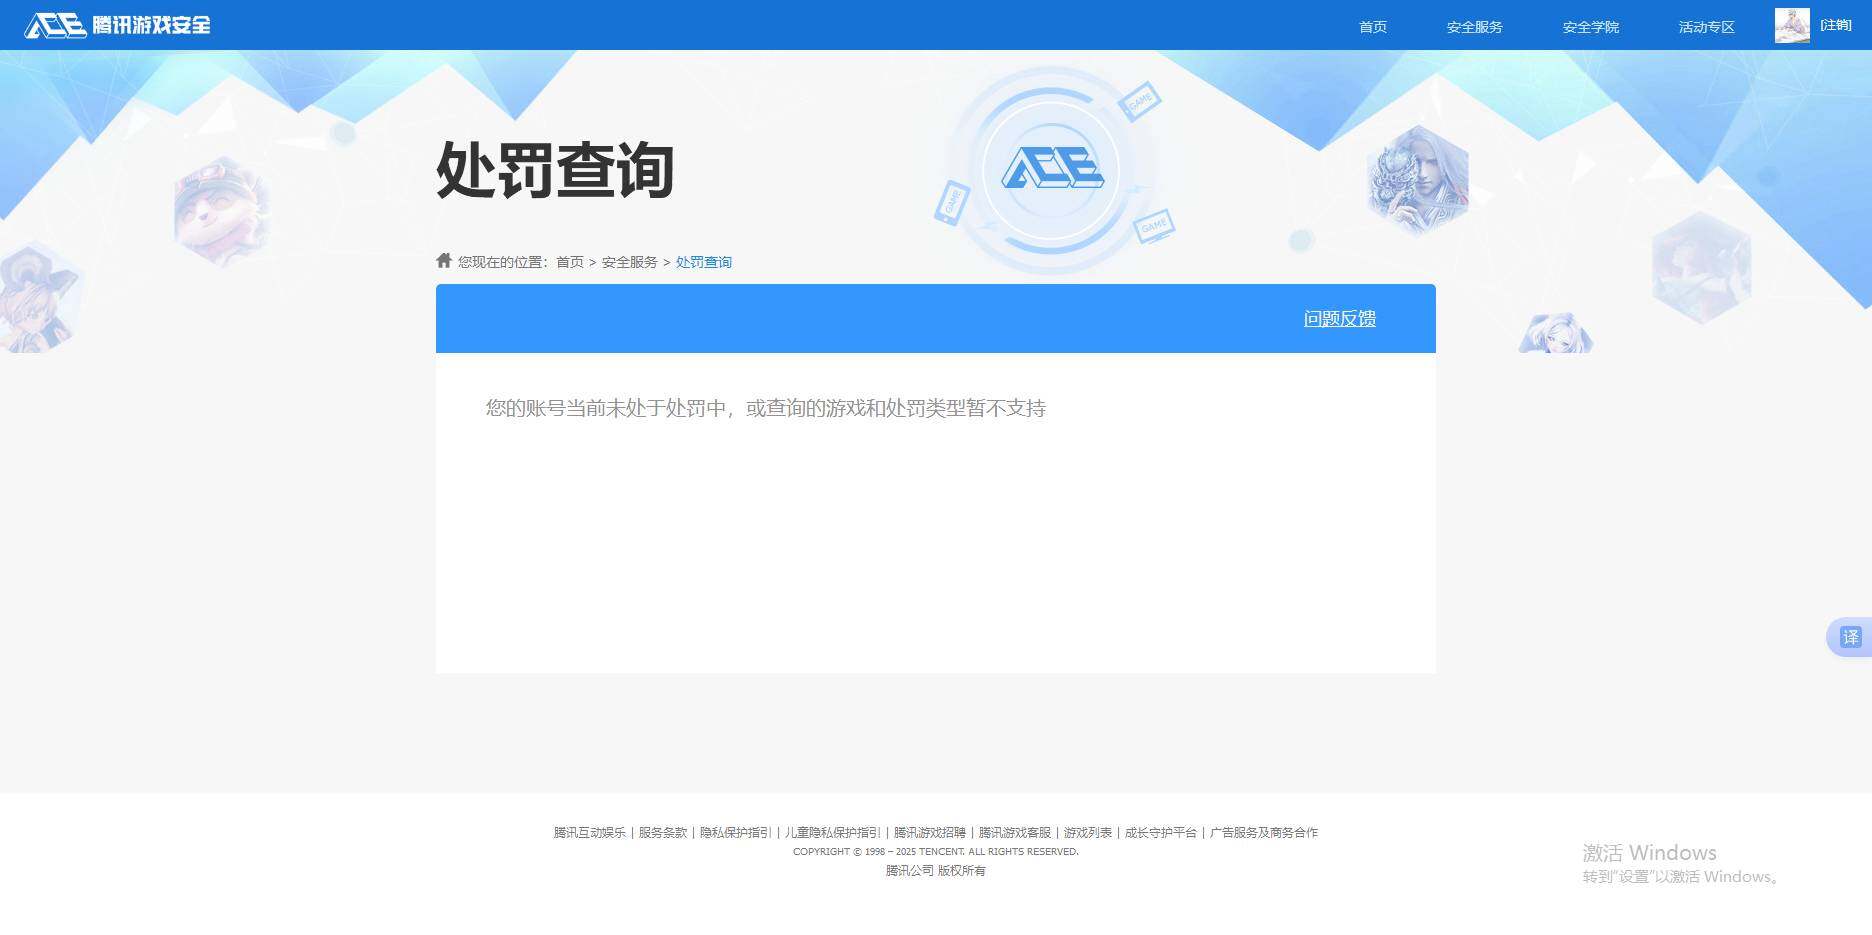Screen dimensions: 1872x935
Task: Open the 首页 navigation menu item
Action: pyautogui.click(x=1372, y=27)
